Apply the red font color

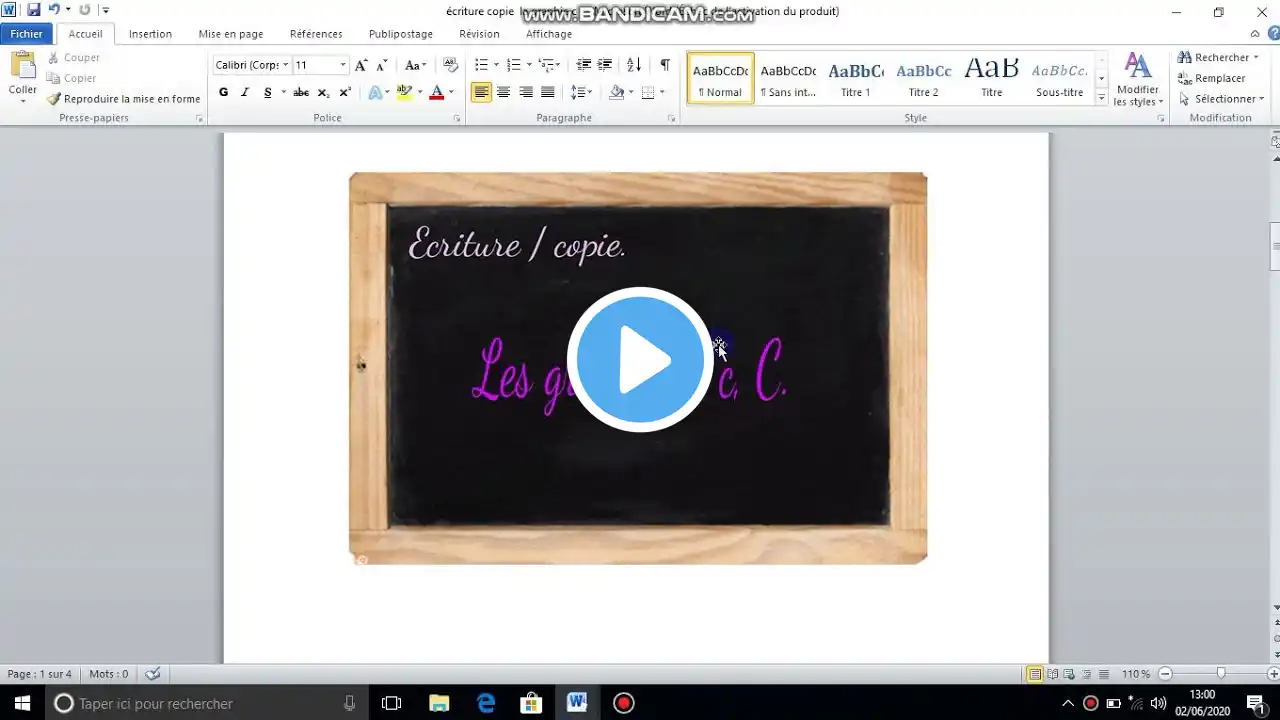(436, 93)
